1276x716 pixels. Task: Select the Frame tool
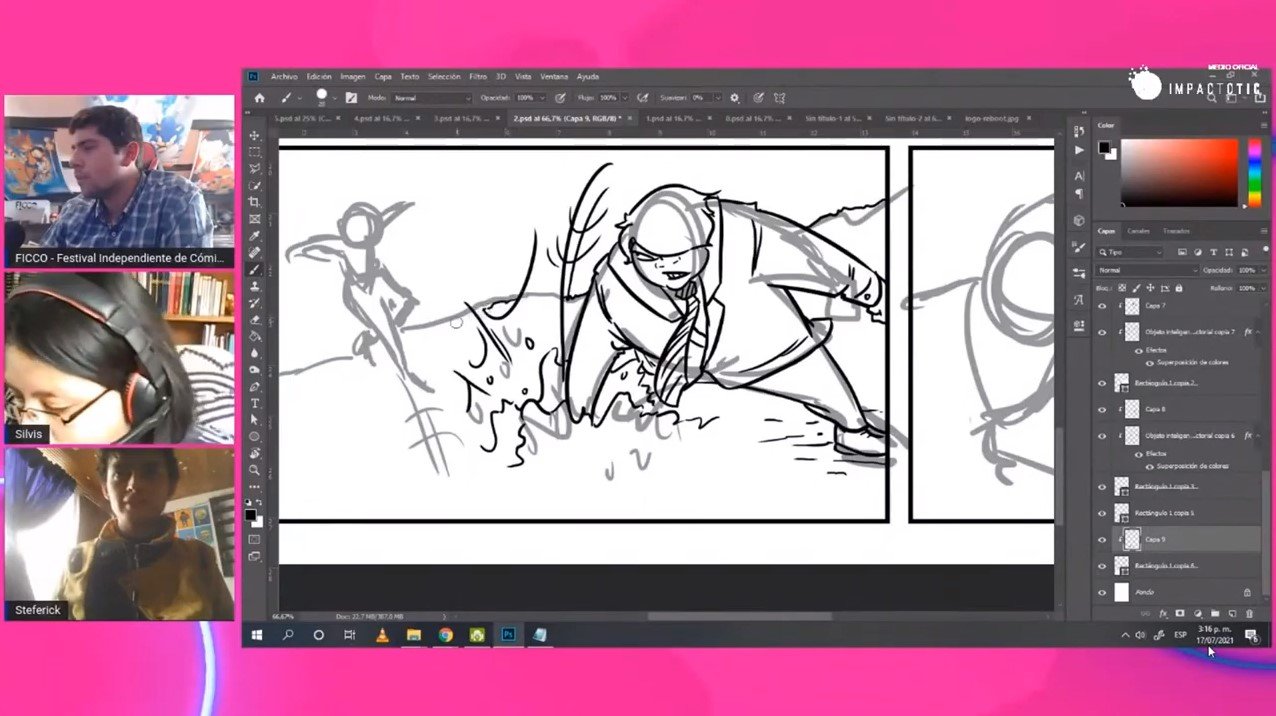[x=254, y=219]
